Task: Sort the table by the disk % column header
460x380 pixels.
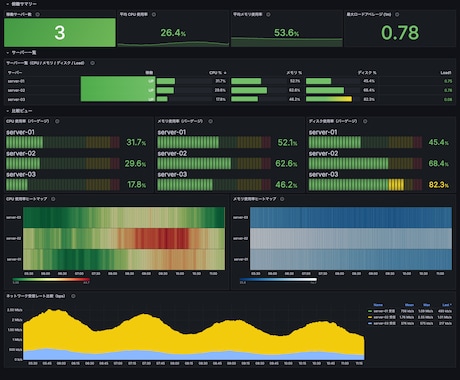Action: click(367, 73)
